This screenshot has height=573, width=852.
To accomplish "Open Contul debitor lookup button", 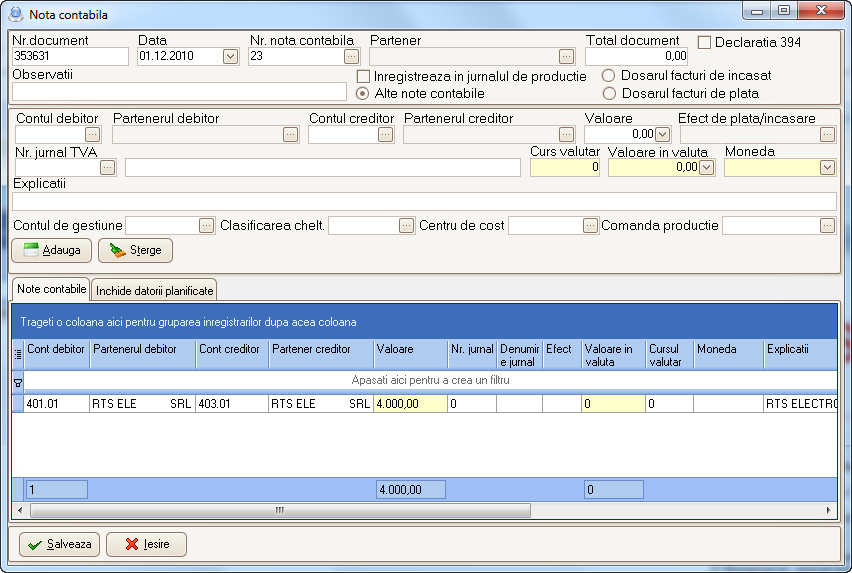I will click(x=92, y=134).
